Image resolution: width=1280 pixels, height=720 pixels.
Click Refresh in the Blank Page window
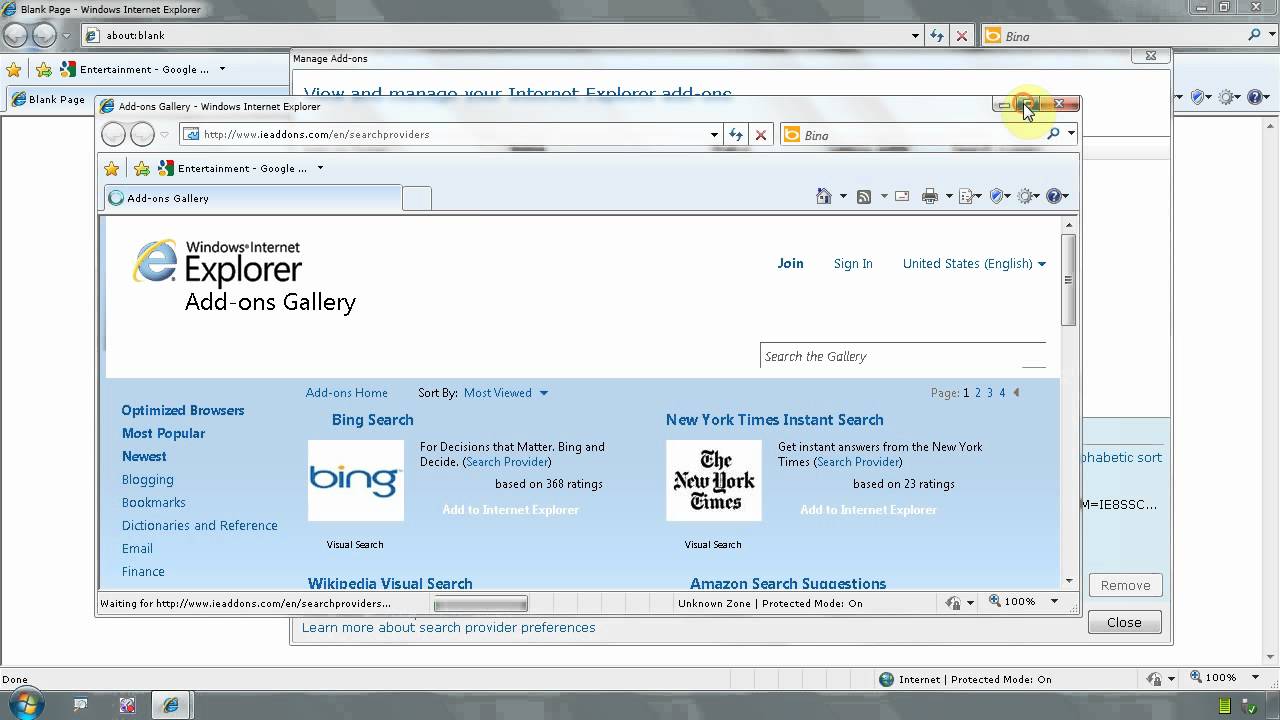pyautogui.click(x=937, y=36)
